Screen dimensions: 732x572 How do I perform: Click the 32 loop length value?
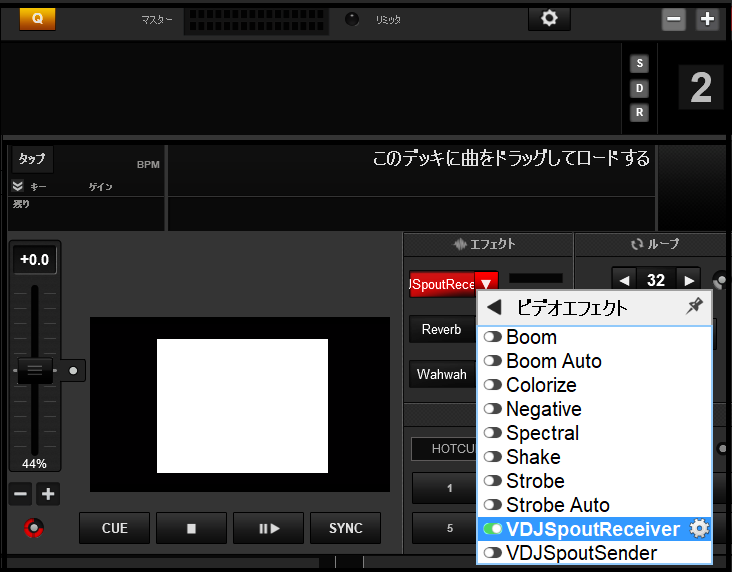[x=656, y=280]
